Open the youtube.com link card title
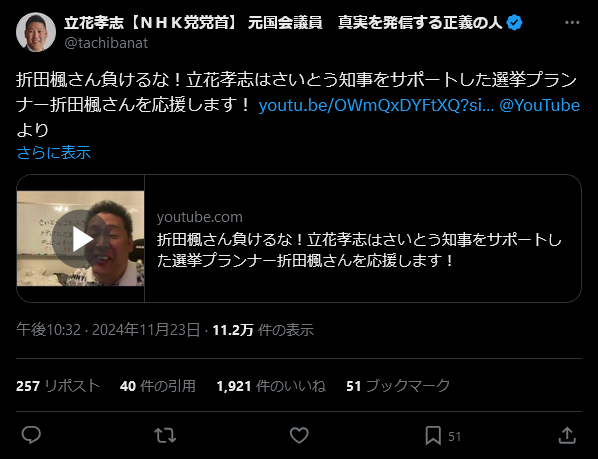 (359, 250)
